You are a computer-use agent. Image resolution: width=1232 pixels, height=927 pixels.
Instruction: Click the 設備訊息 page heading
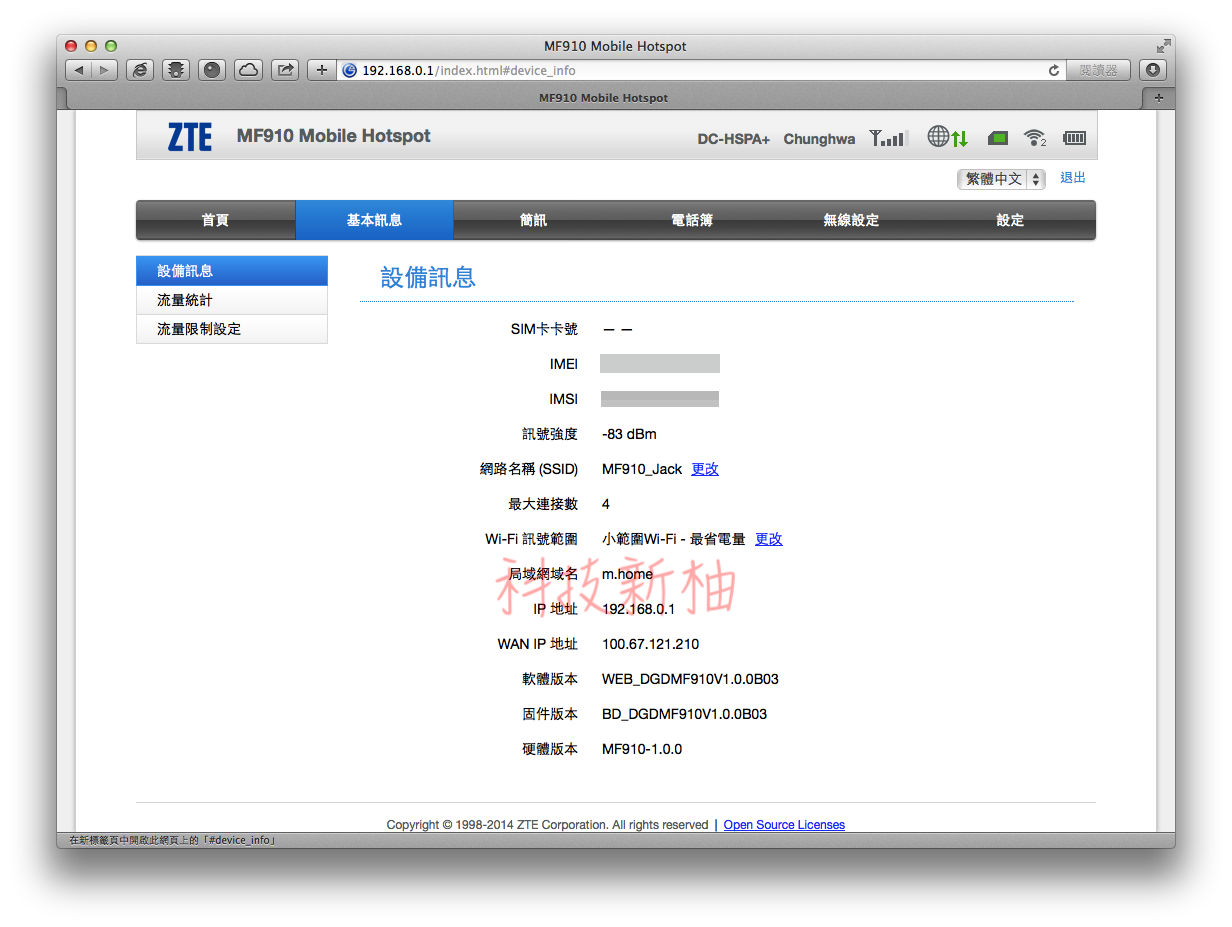click(x=428, y=278)
